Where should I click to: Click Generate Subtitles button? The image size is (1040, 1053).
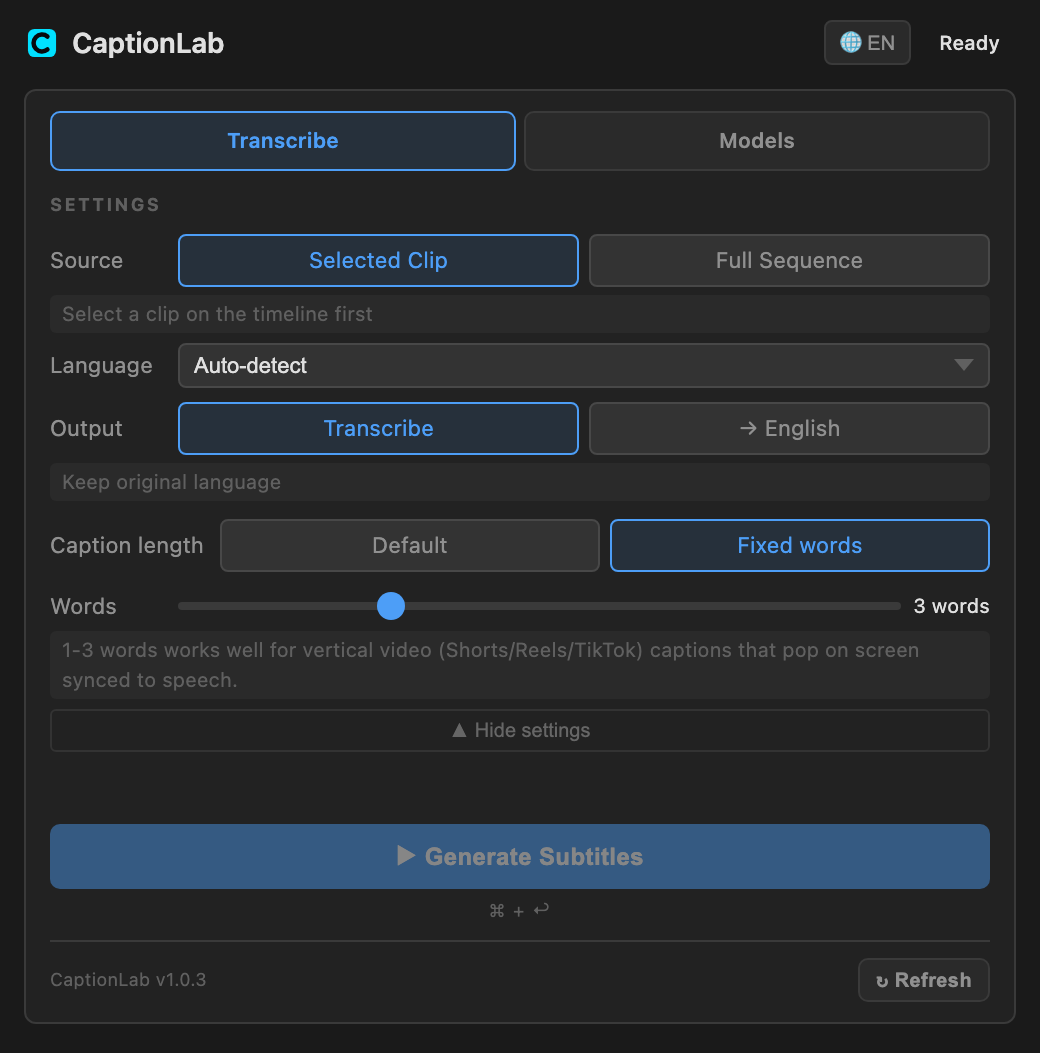coord(520,857)
